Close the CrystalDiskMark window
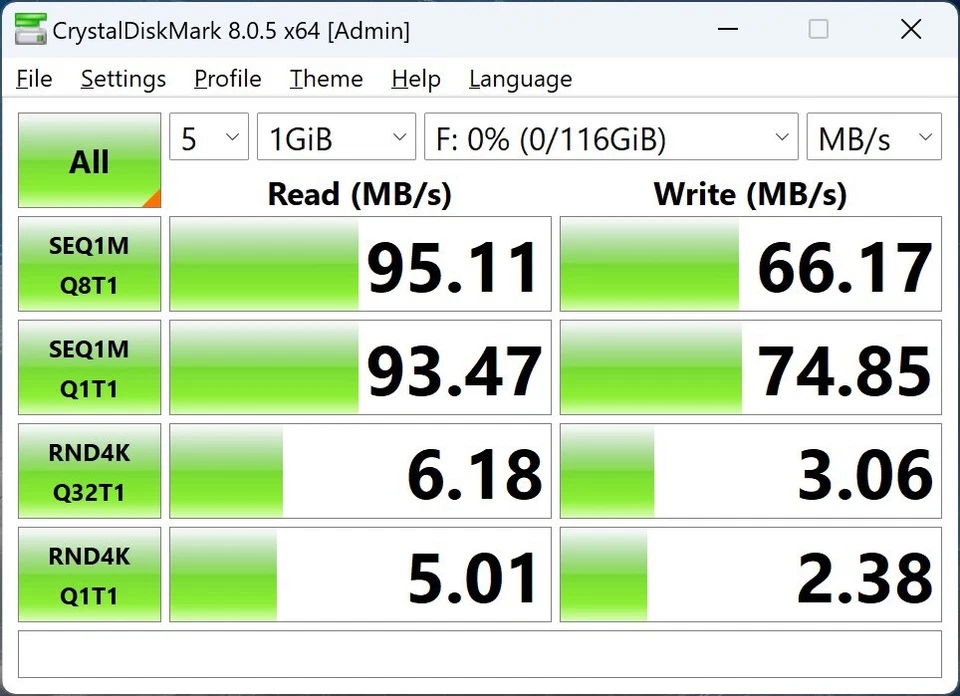 (911, 29)
